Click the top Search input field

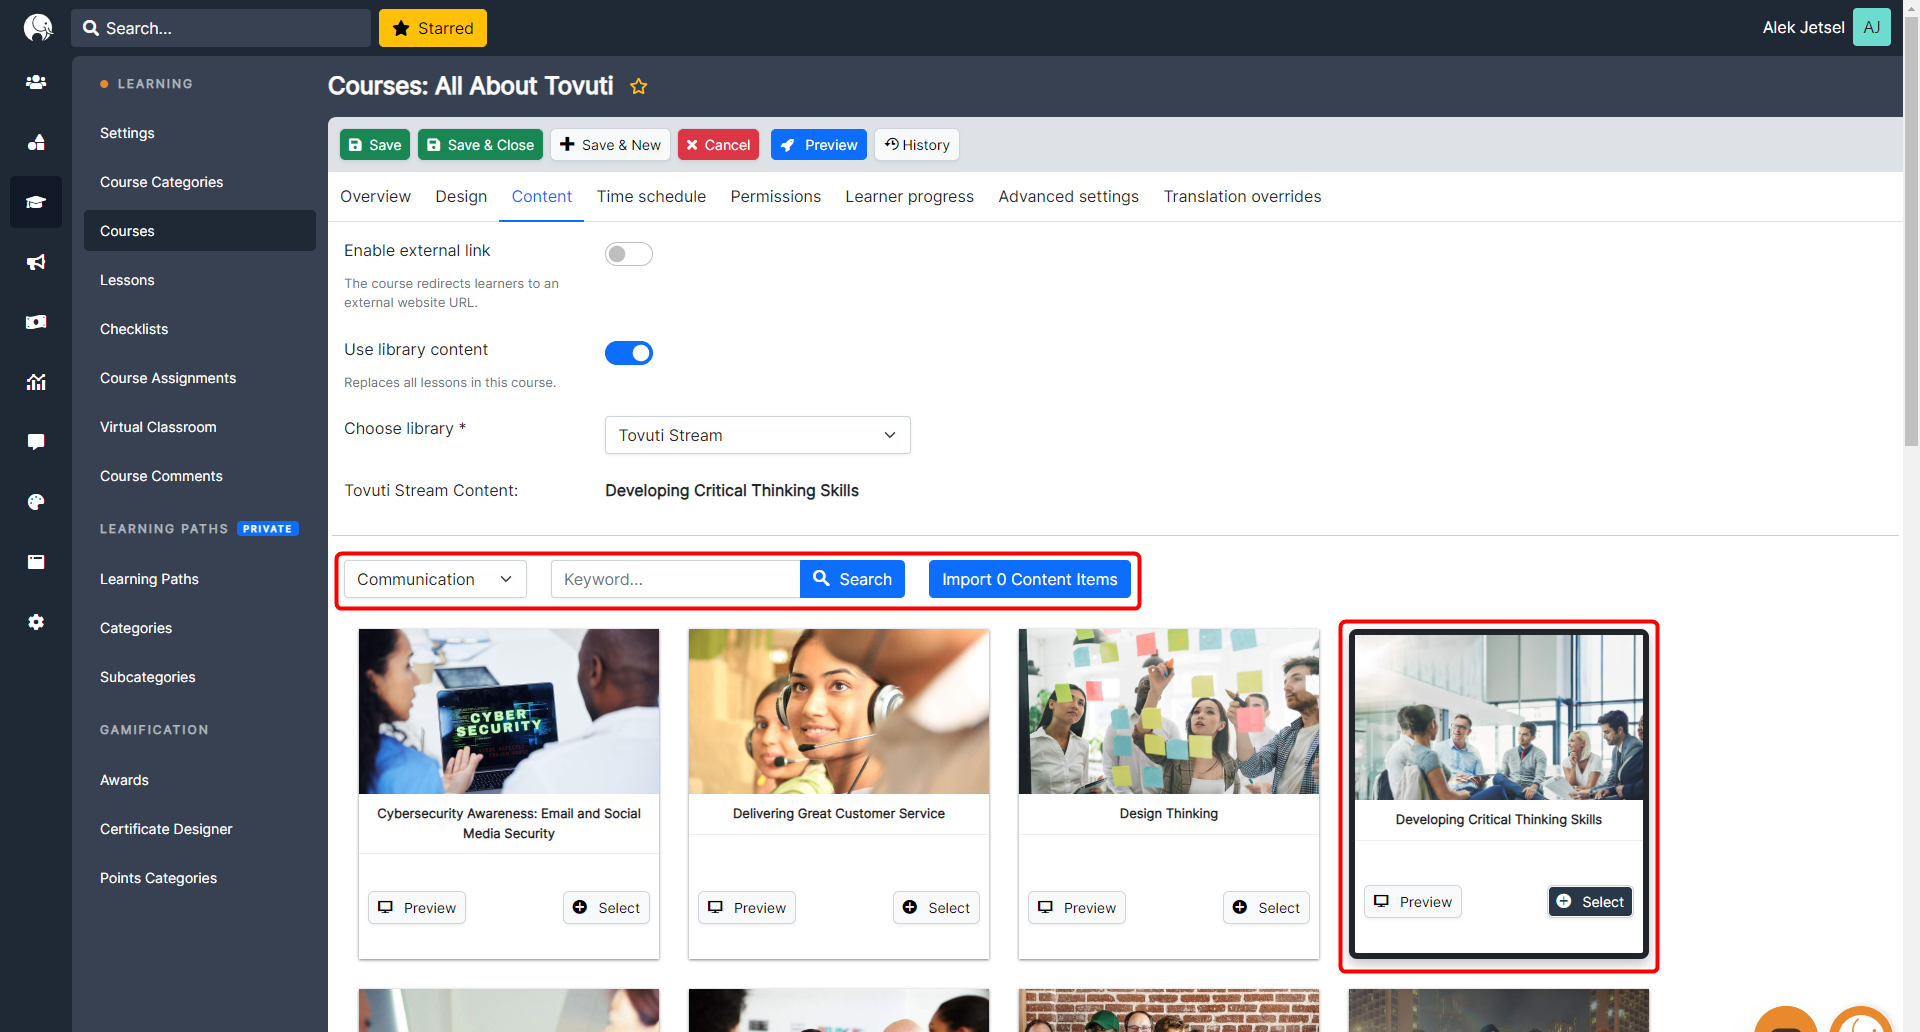(221, 28)
